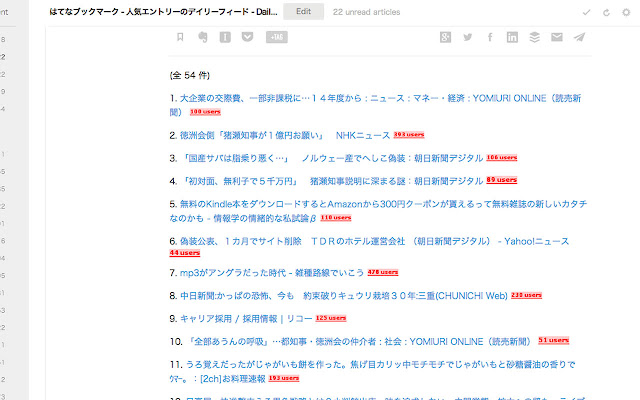The image size is (640, 400).
Task: Open article 2 徳洲会側 NHKニュース
Action: (285, 136)
